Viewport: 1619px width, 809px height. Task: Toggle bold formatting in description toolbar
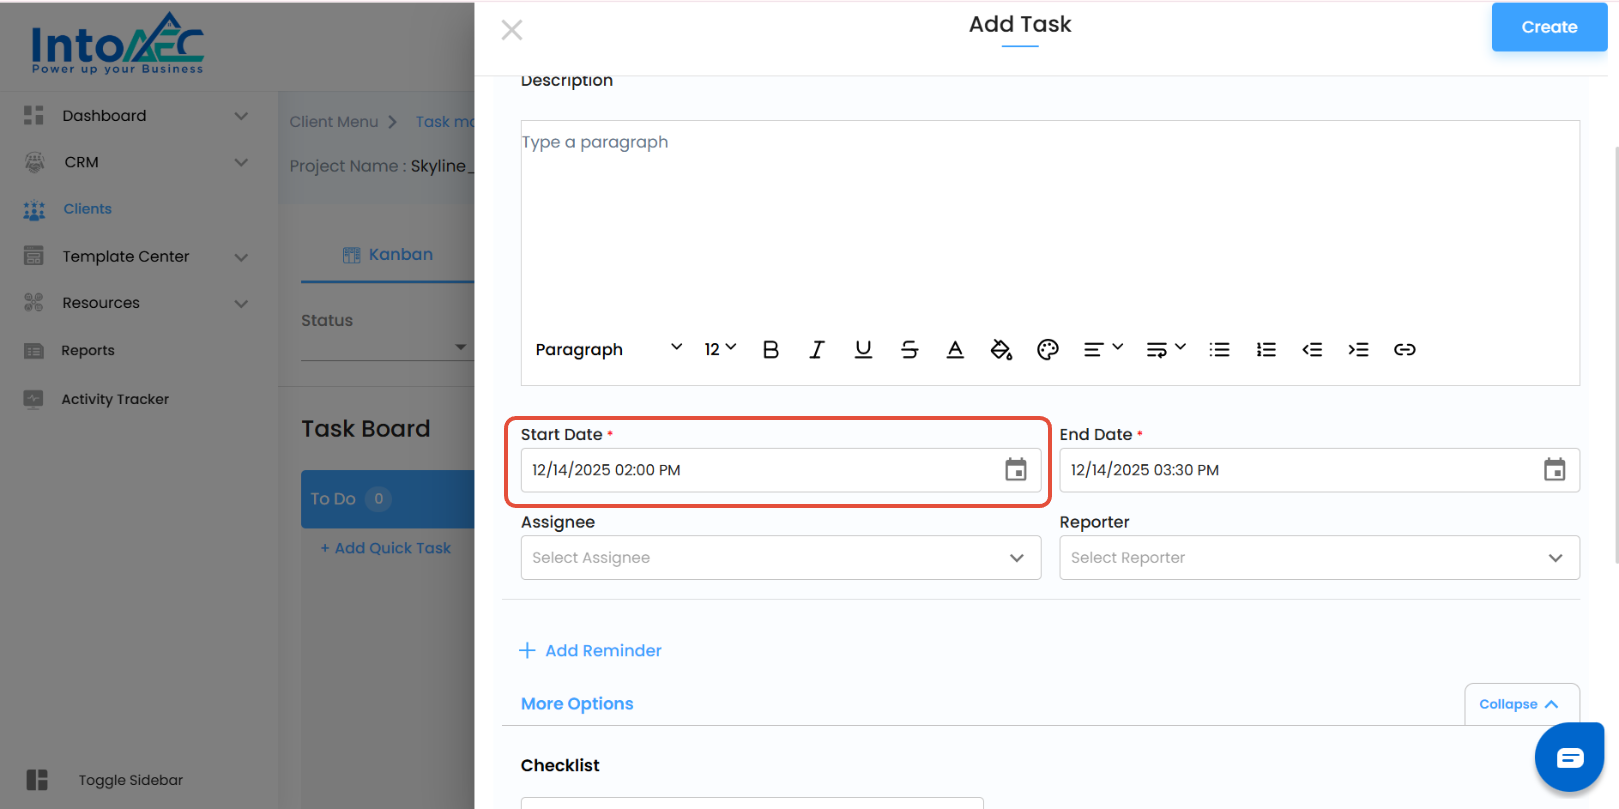[x=770, y=350]
